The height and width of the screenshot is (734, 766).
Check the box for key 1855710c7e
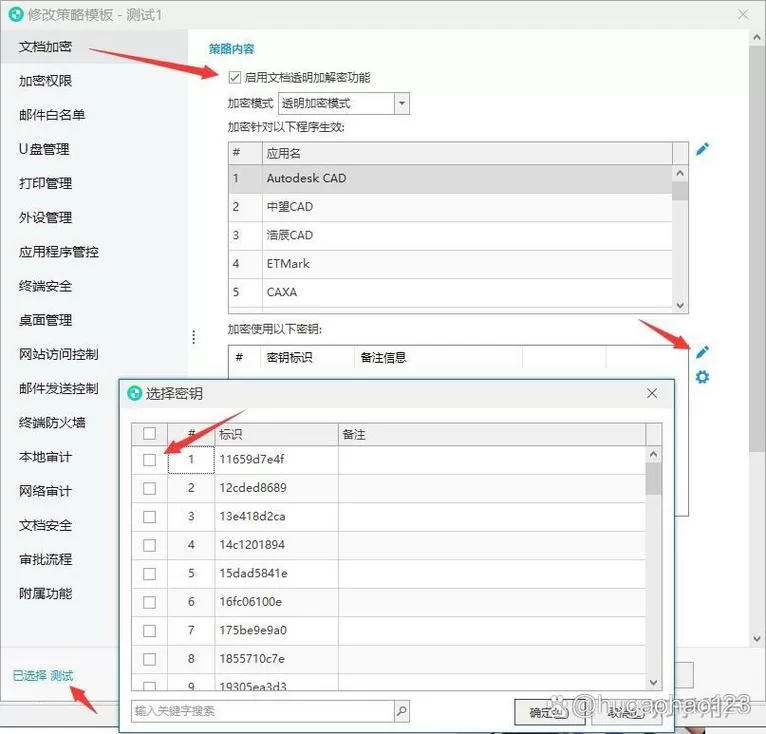(x=149, y=659)
